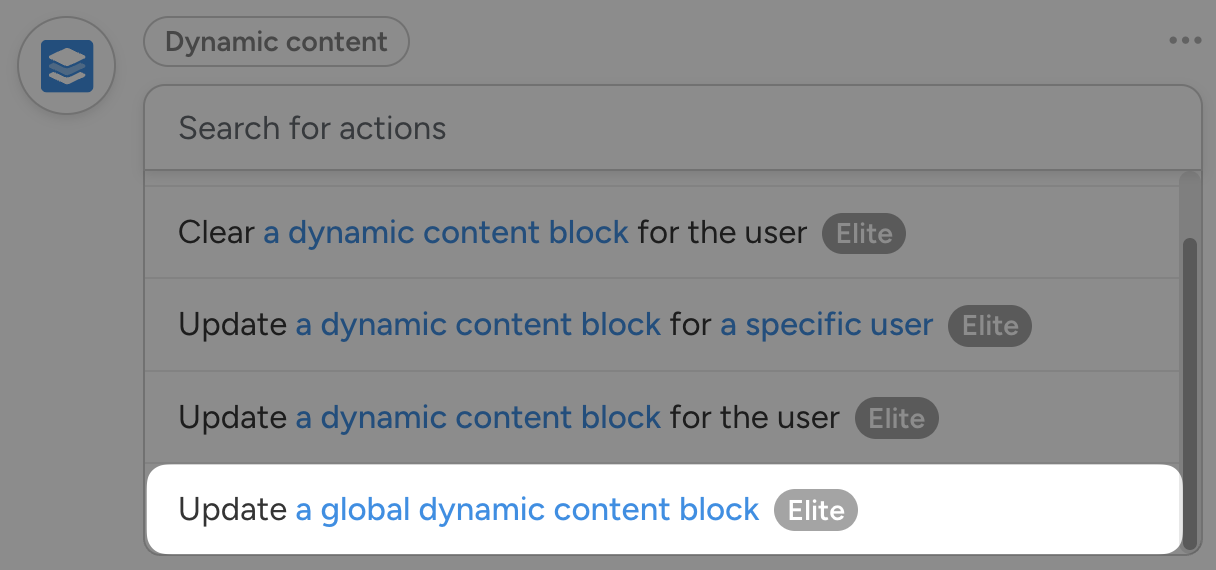The height and width of the screenshot is (570, 1216).
Task: Focus the Search for actions field
Action: pyautogui.click(x=670, y=128)
